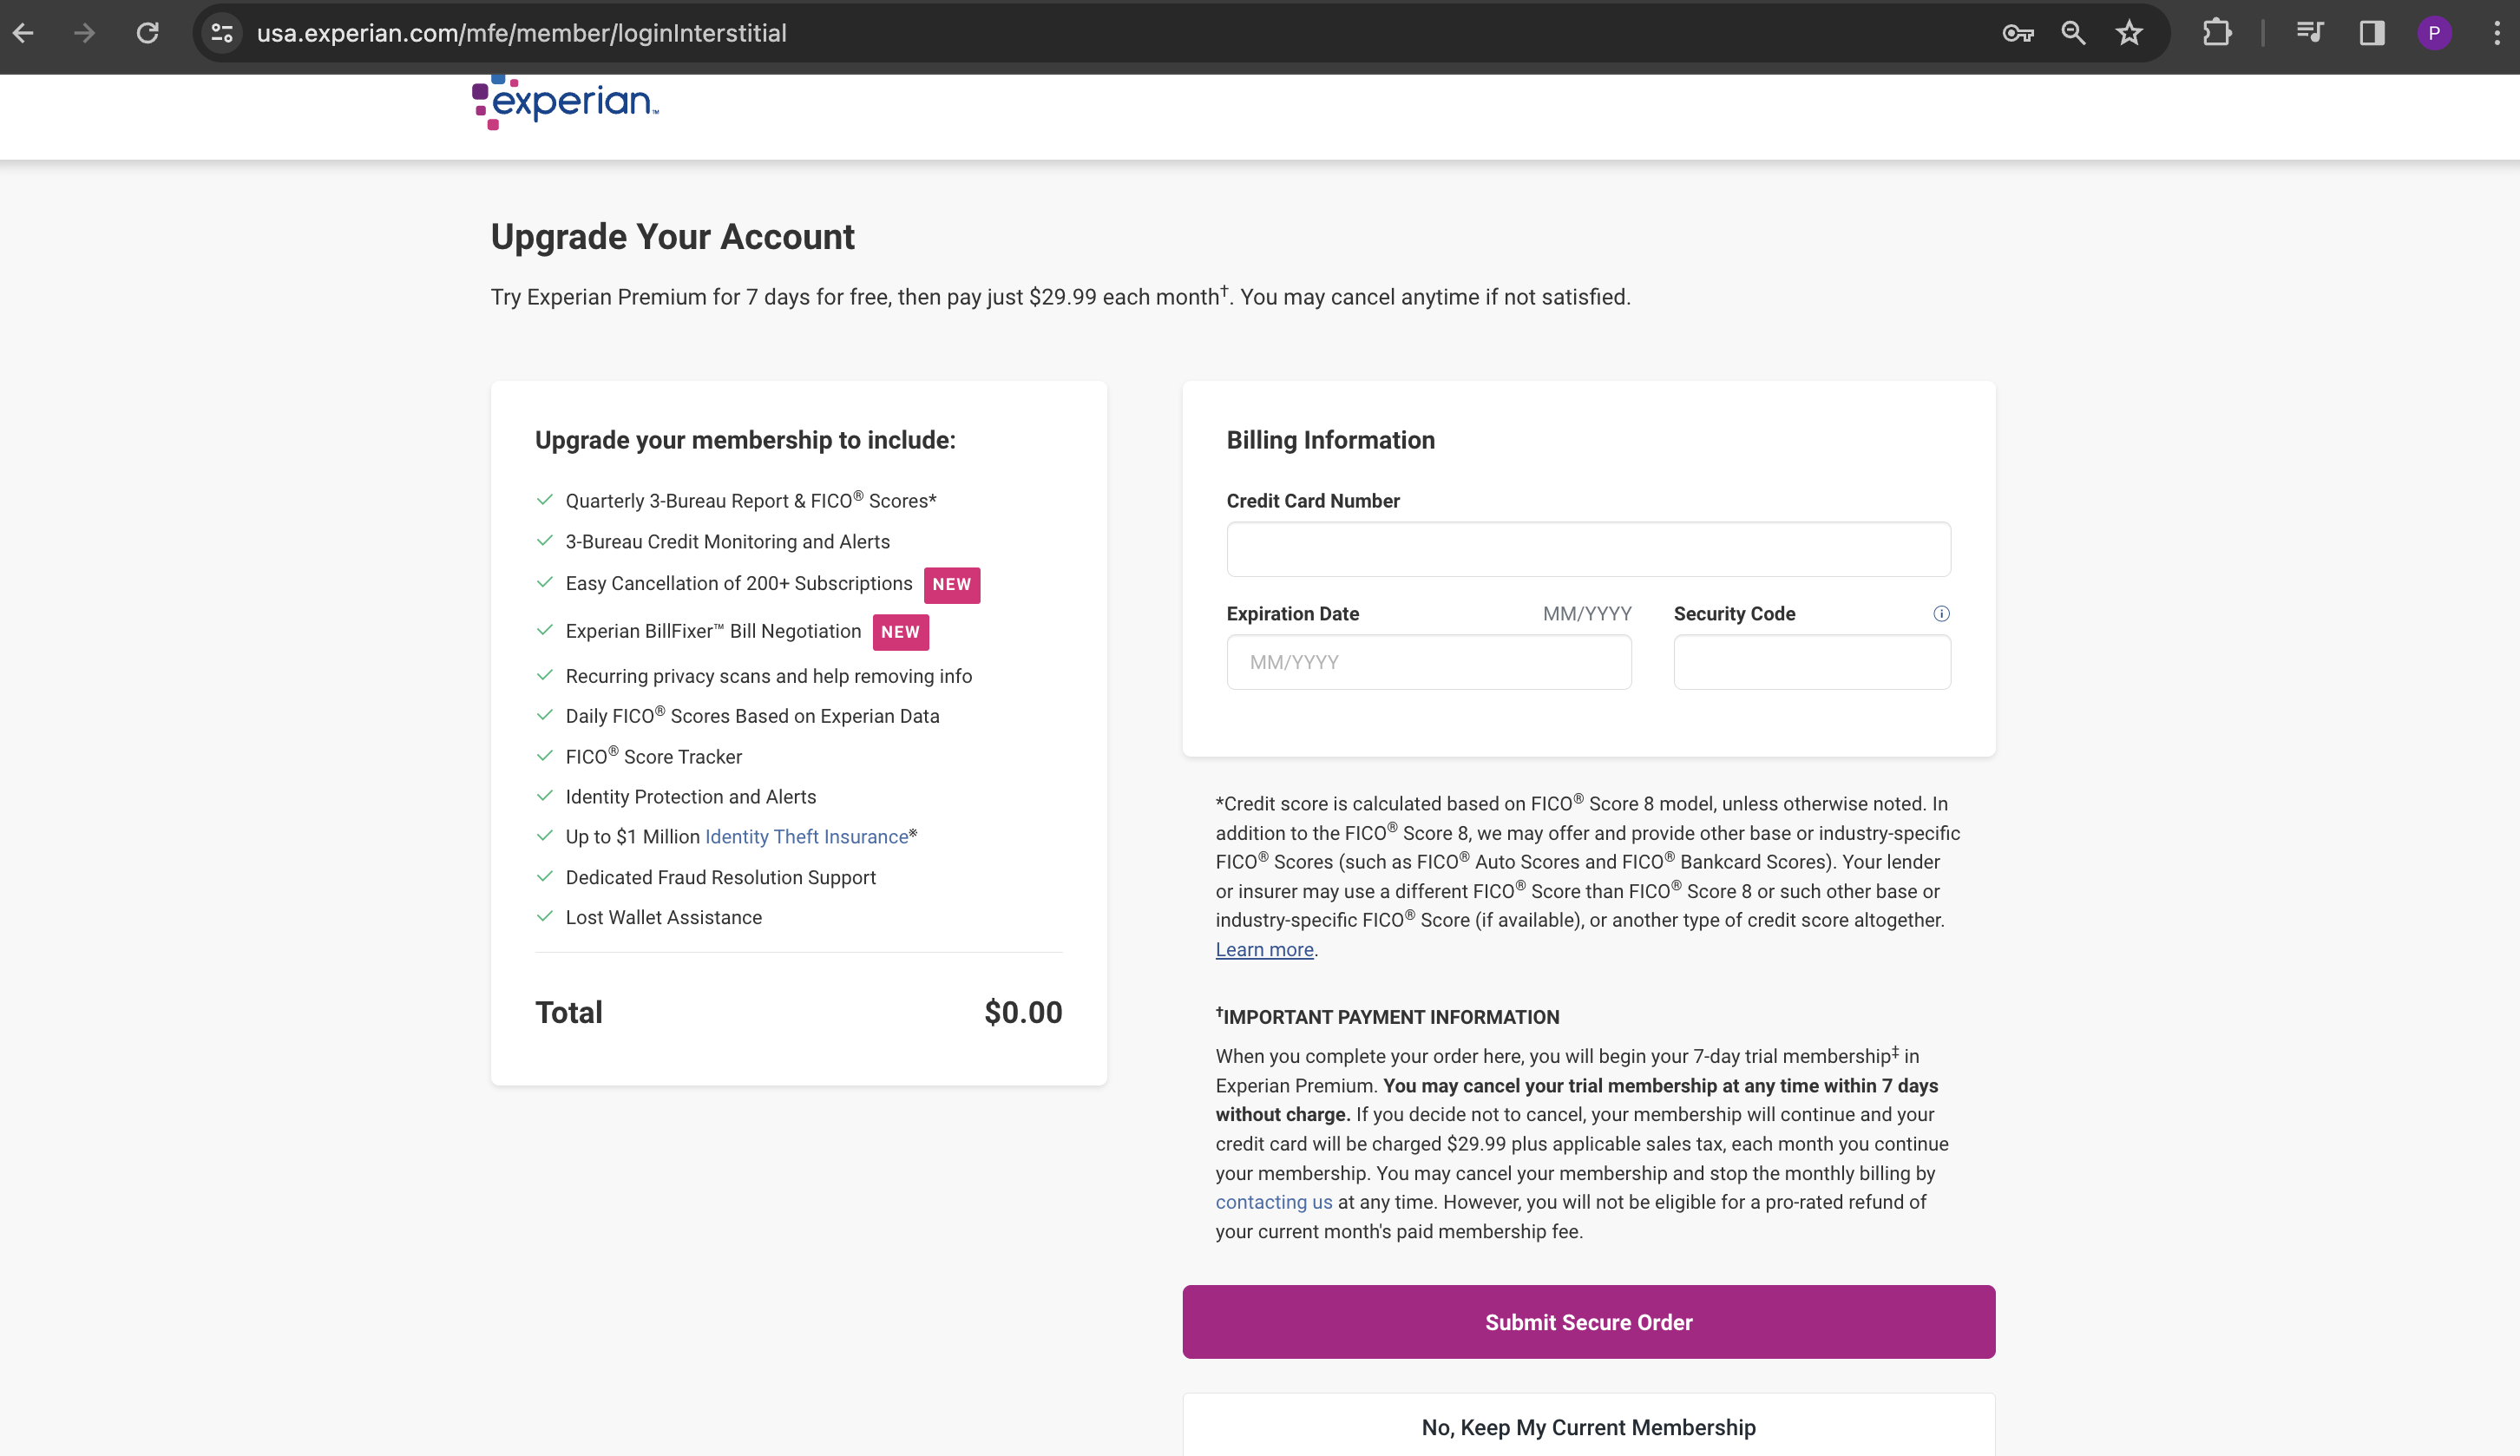Click the Credit Card Number field
2520x1456 pixels.
(1588, 549)
